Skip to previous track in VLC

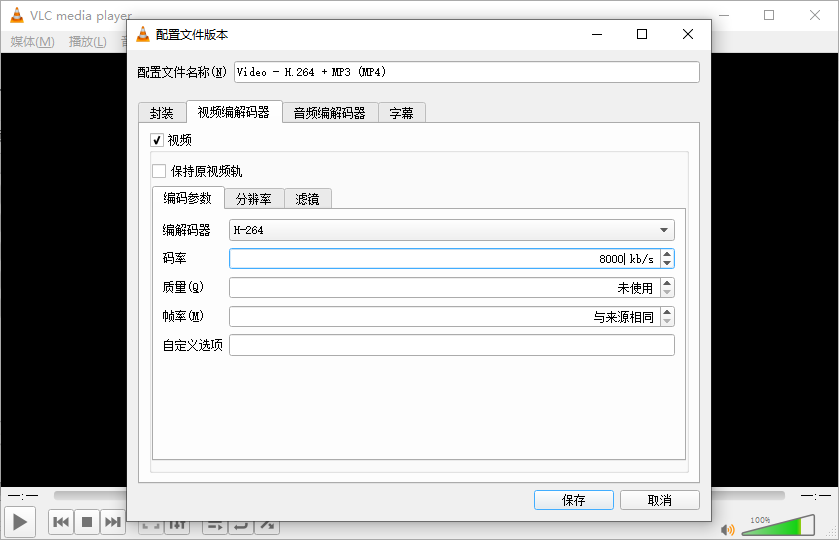(x=61, y=522)
